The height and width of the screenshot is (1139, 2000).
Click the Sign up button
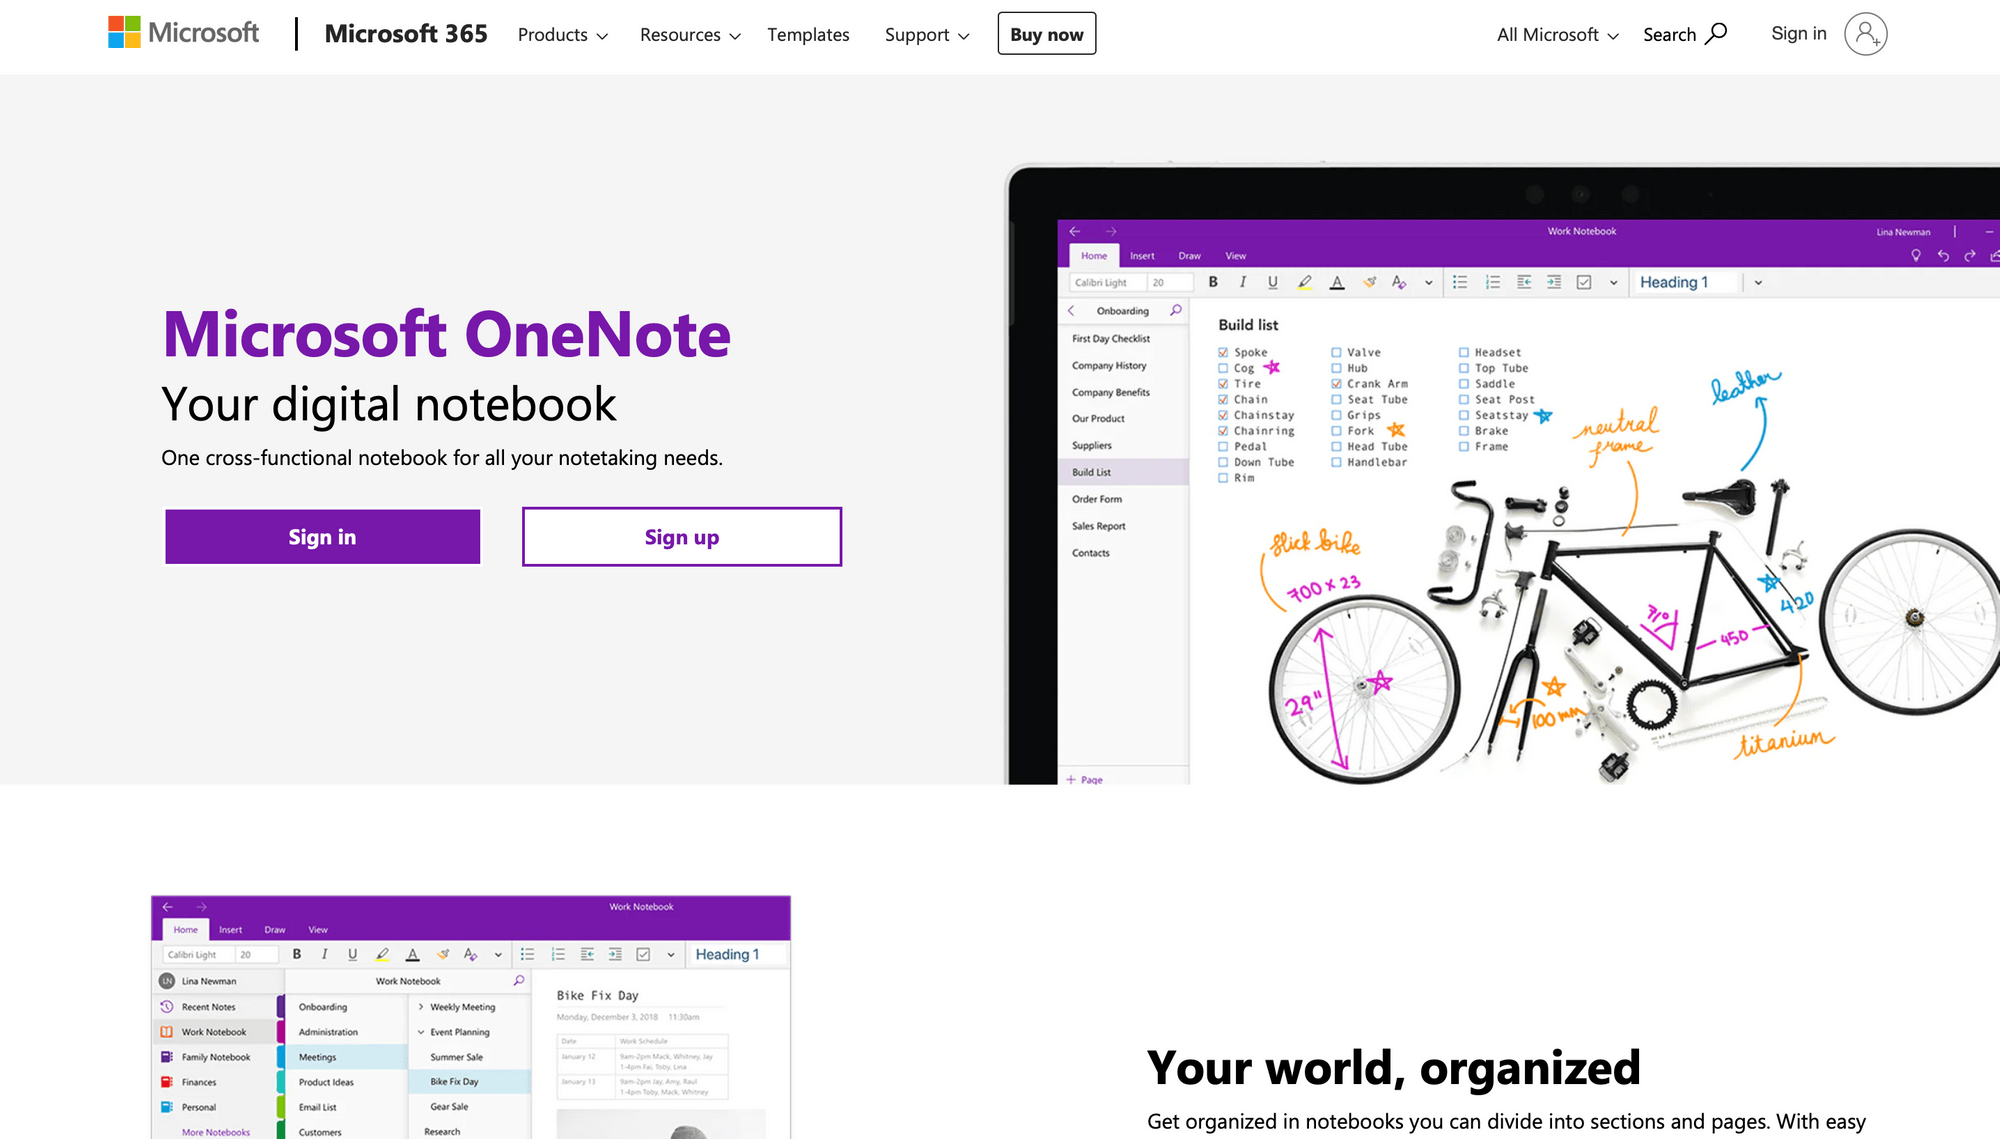point(681,536)
